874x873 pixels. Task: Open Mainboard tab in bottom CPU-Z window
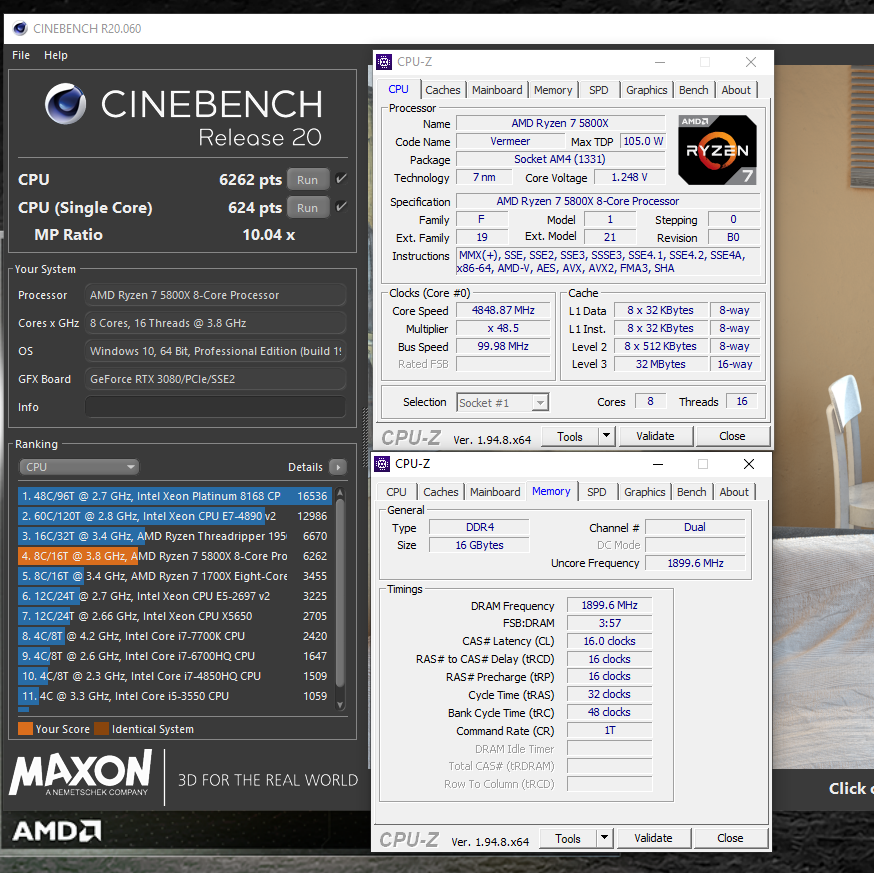click(x=495, y=492)
